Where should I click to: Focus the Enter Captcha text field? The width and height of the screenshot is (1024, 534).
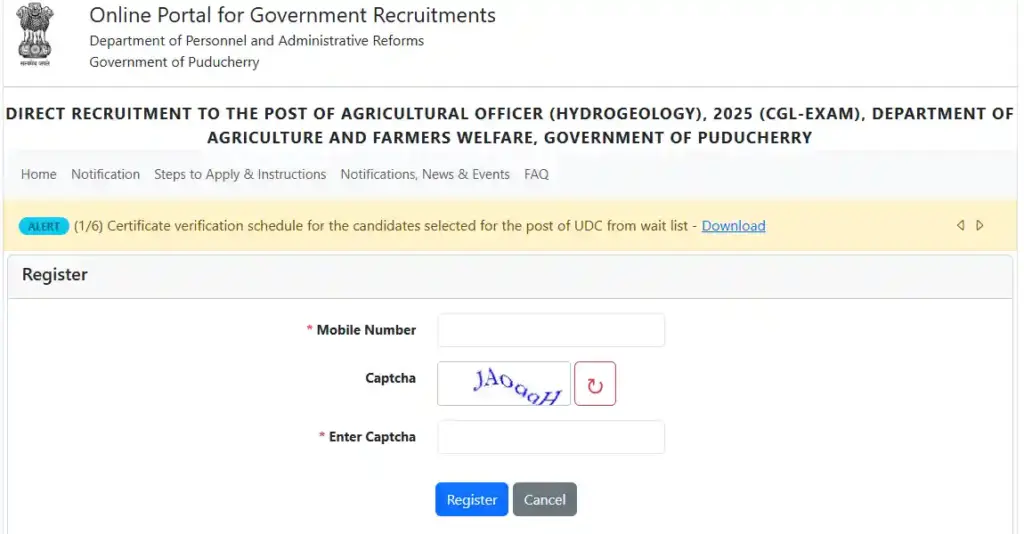pos(551,437)
